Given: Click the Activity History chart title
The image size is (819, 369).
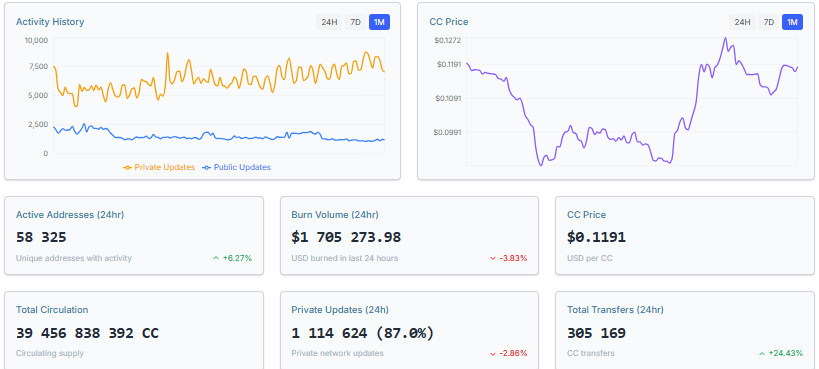Looking at the screenshot, I should point(50,22).
